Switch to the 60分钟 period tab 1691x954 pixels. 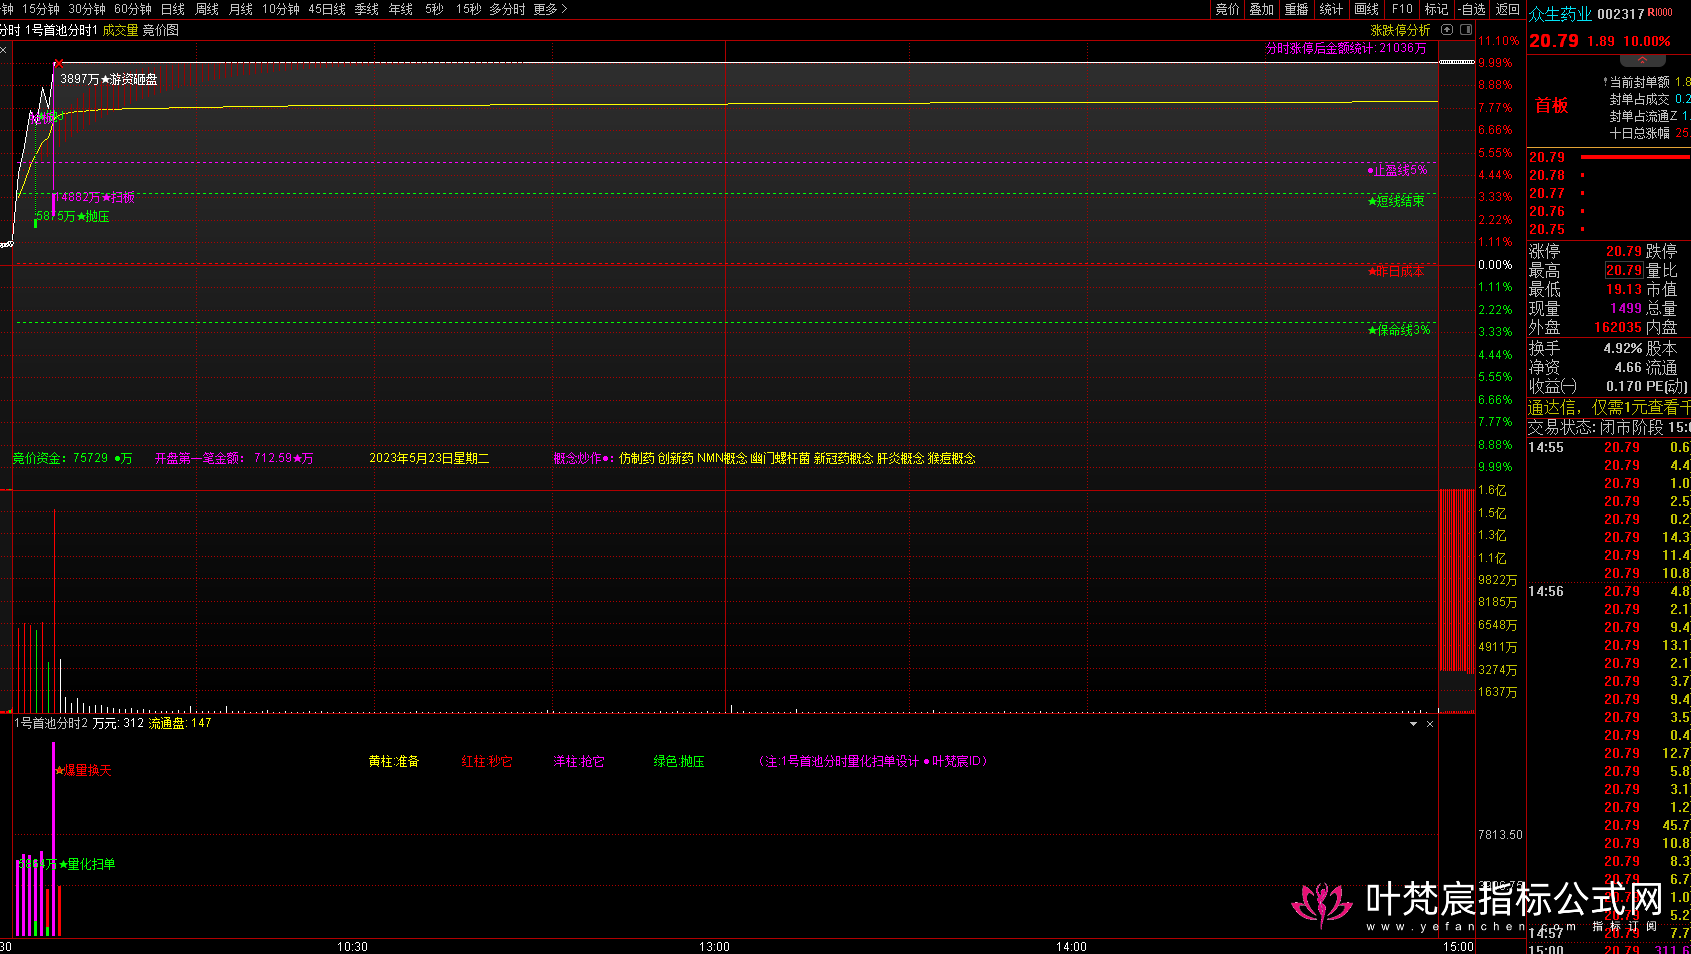[x=133, y=9]
